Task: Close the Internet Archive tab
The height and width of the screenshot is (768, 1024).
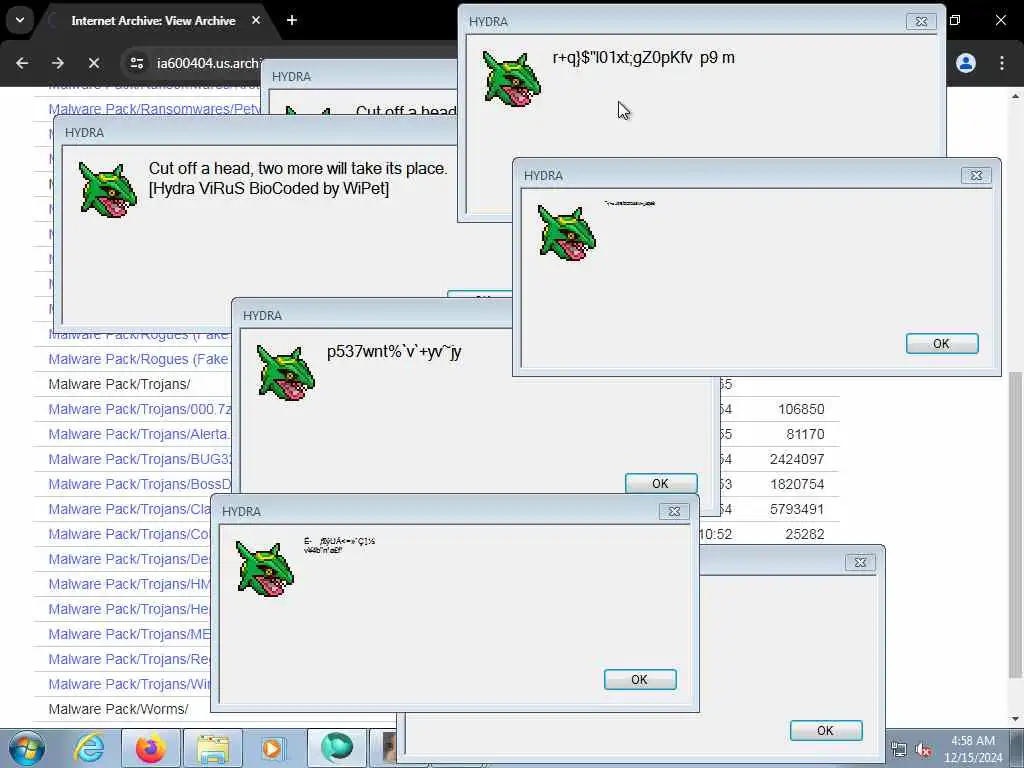Action: point(256,20)
